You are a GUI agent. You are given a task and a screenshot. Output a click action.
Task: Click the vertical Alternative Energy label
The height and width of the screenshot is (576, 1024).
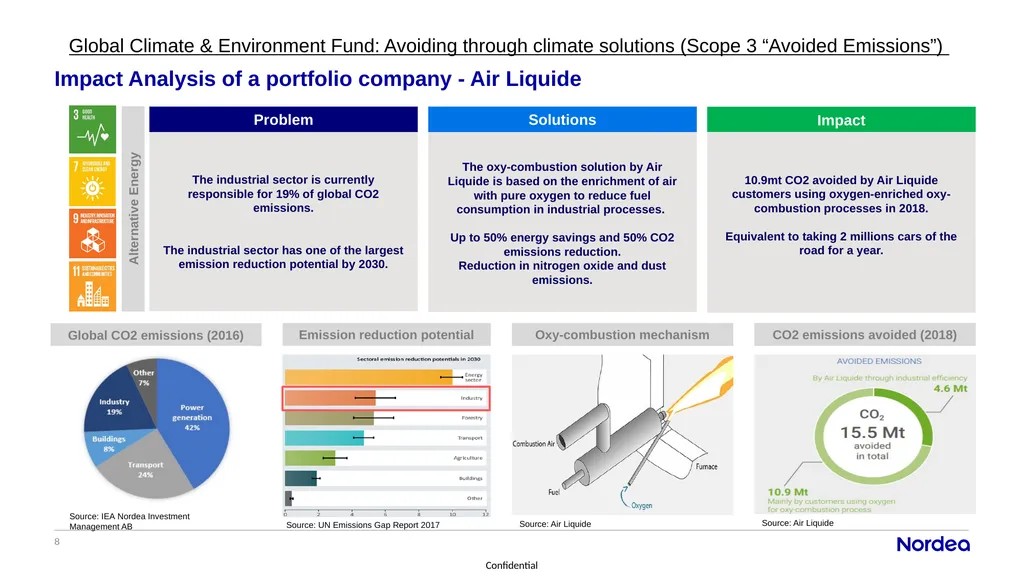pyautogui.click(x=133, y=208)
